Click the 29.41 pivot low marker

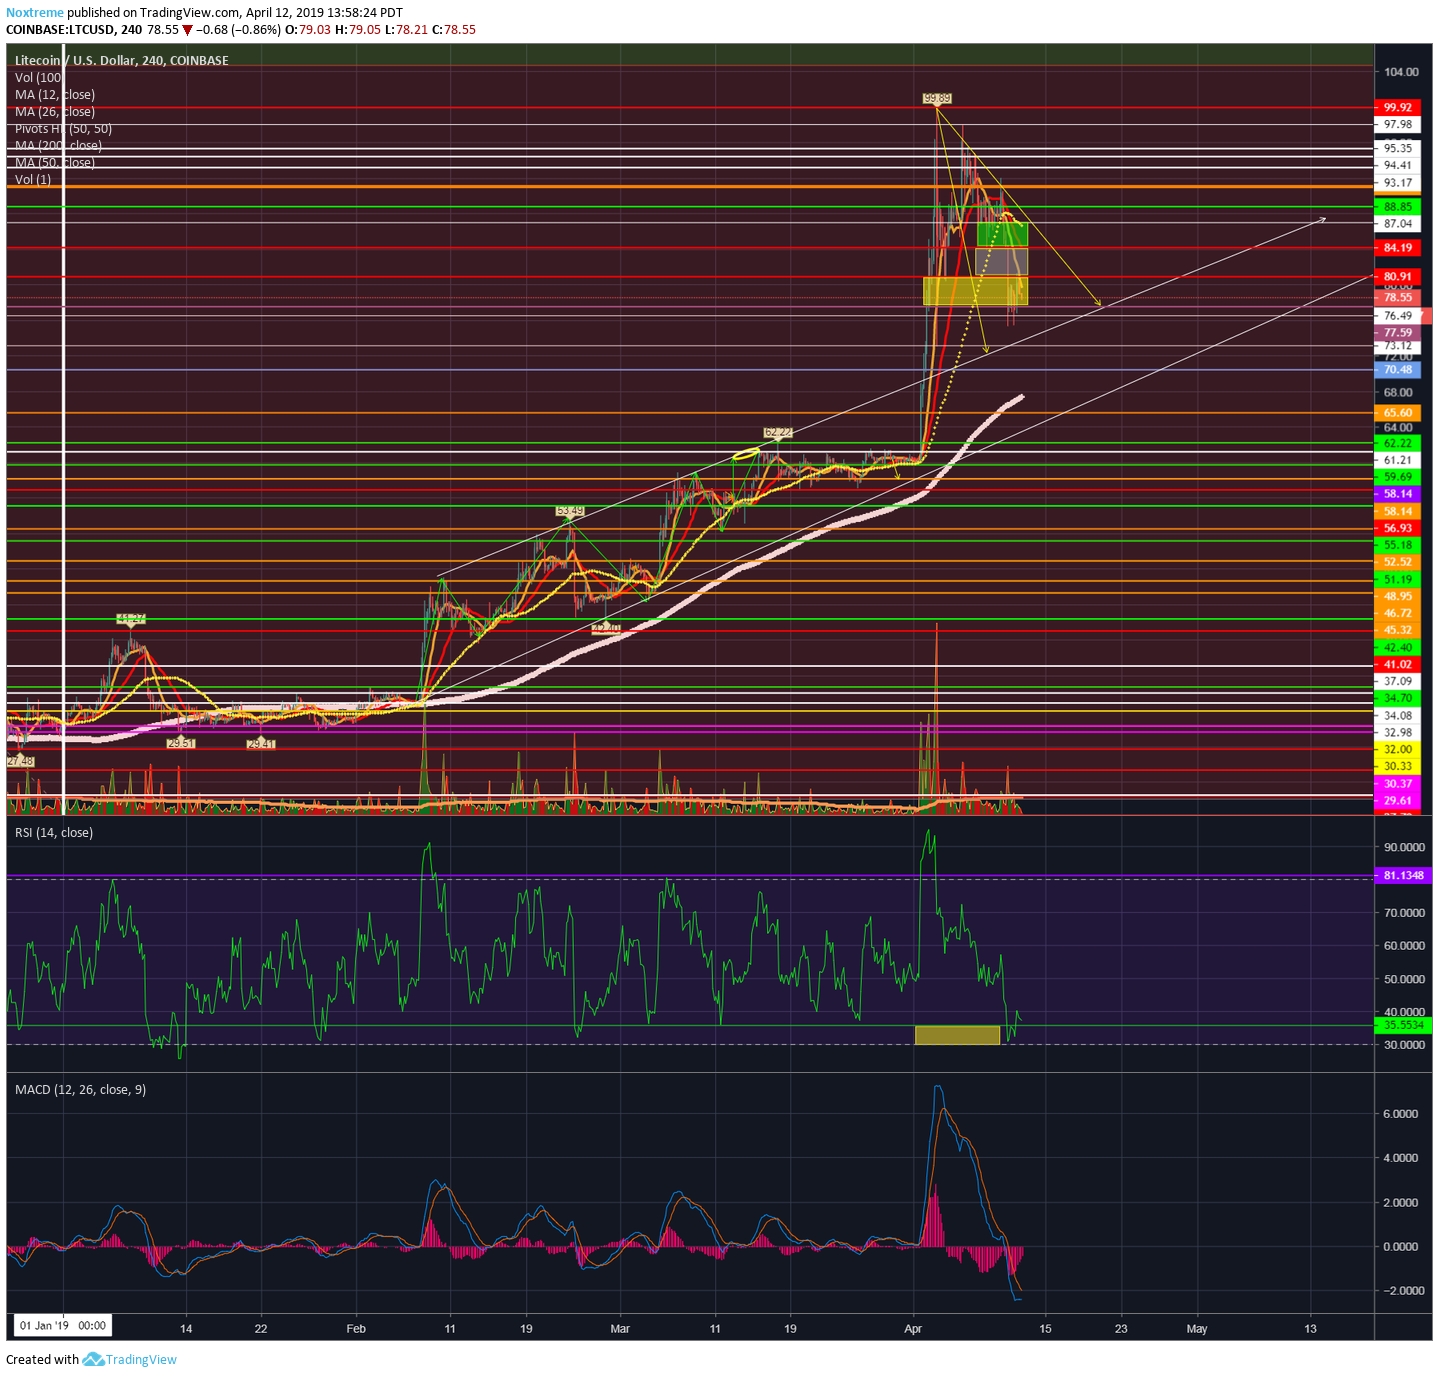tap(260, 743)
